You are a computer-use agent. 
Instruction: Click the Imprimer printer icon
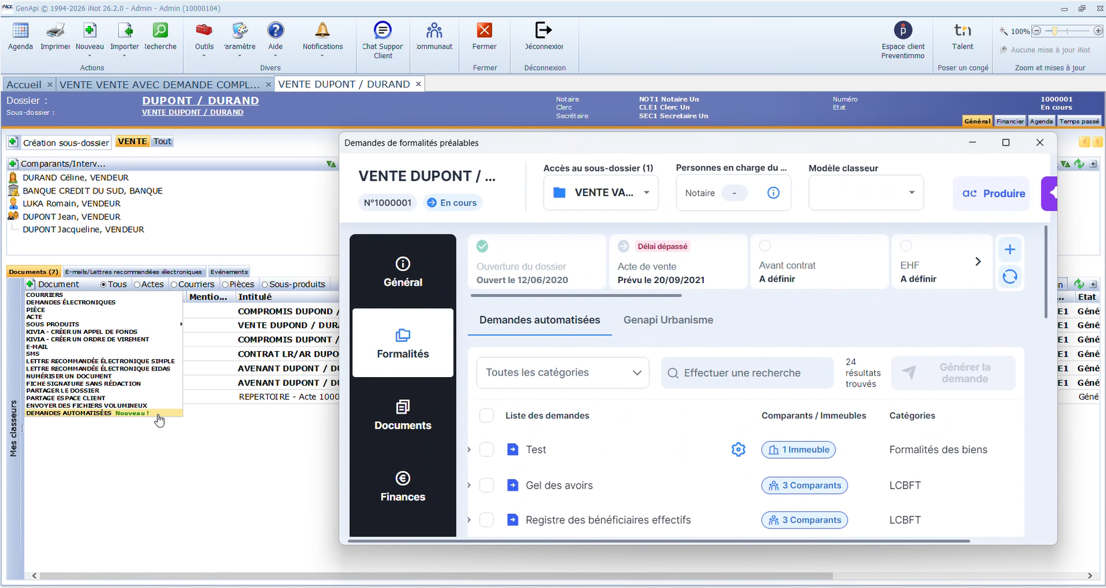[x=55, y=31]
